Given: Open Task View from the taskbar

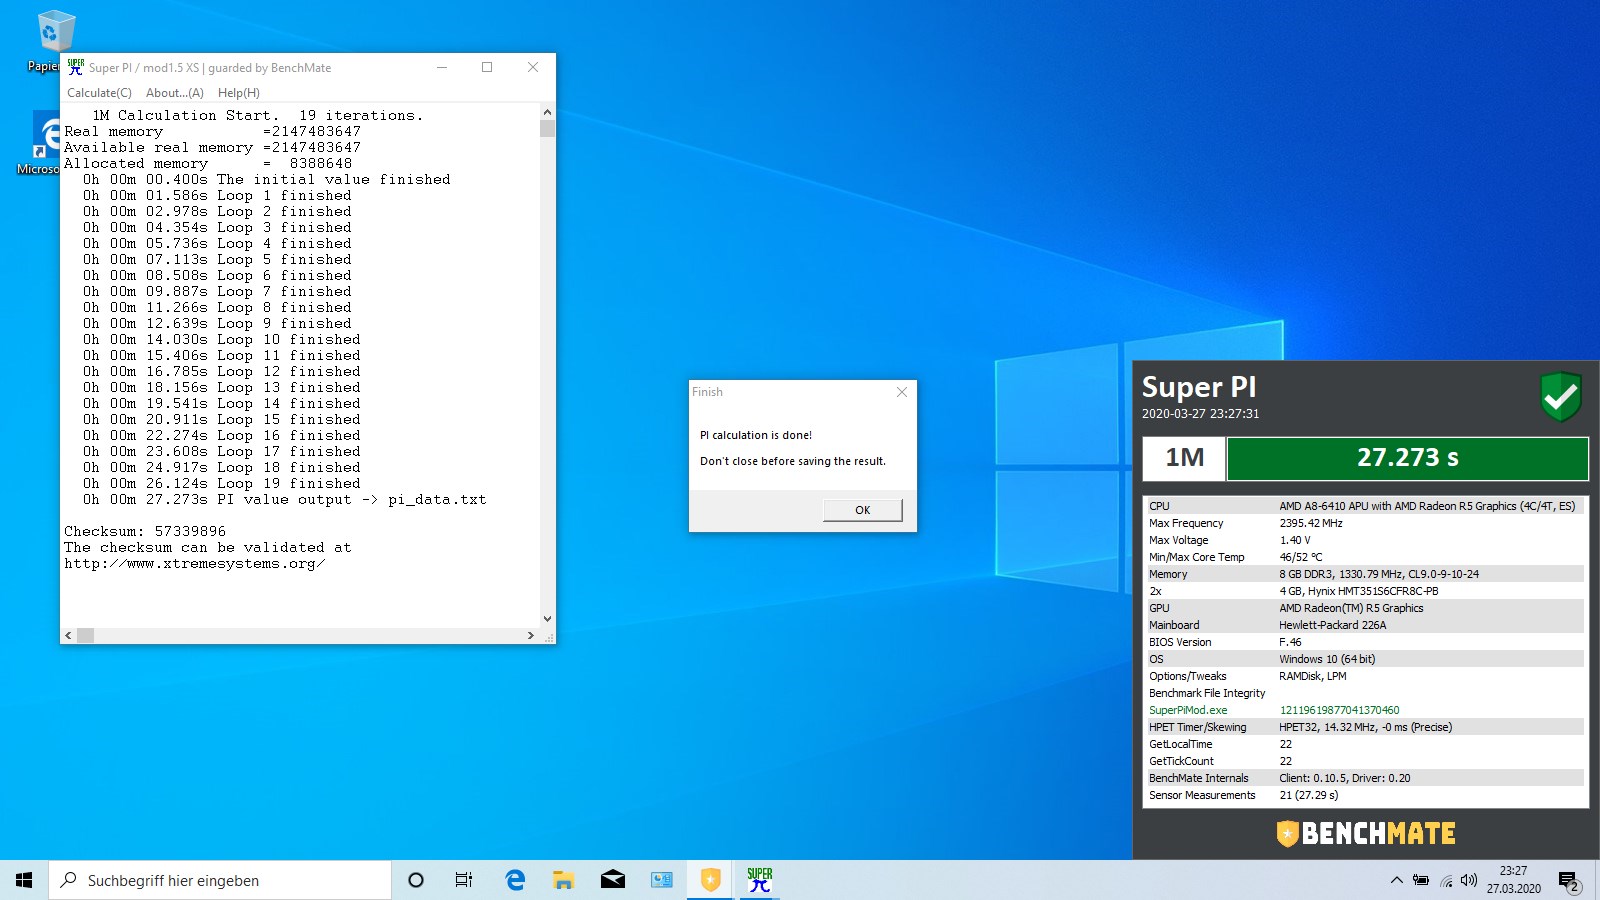Looking at the screenshot, I should pyautogui.click(x=464, y=880).
